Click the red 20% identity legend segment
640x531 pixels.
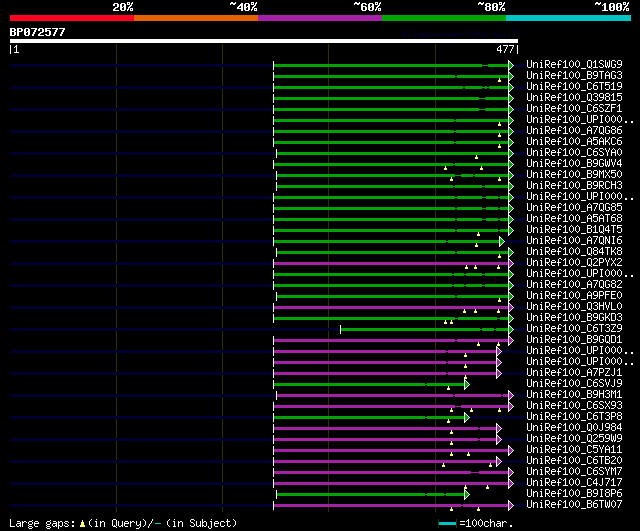pyautogui.click(x=72, y=18)
